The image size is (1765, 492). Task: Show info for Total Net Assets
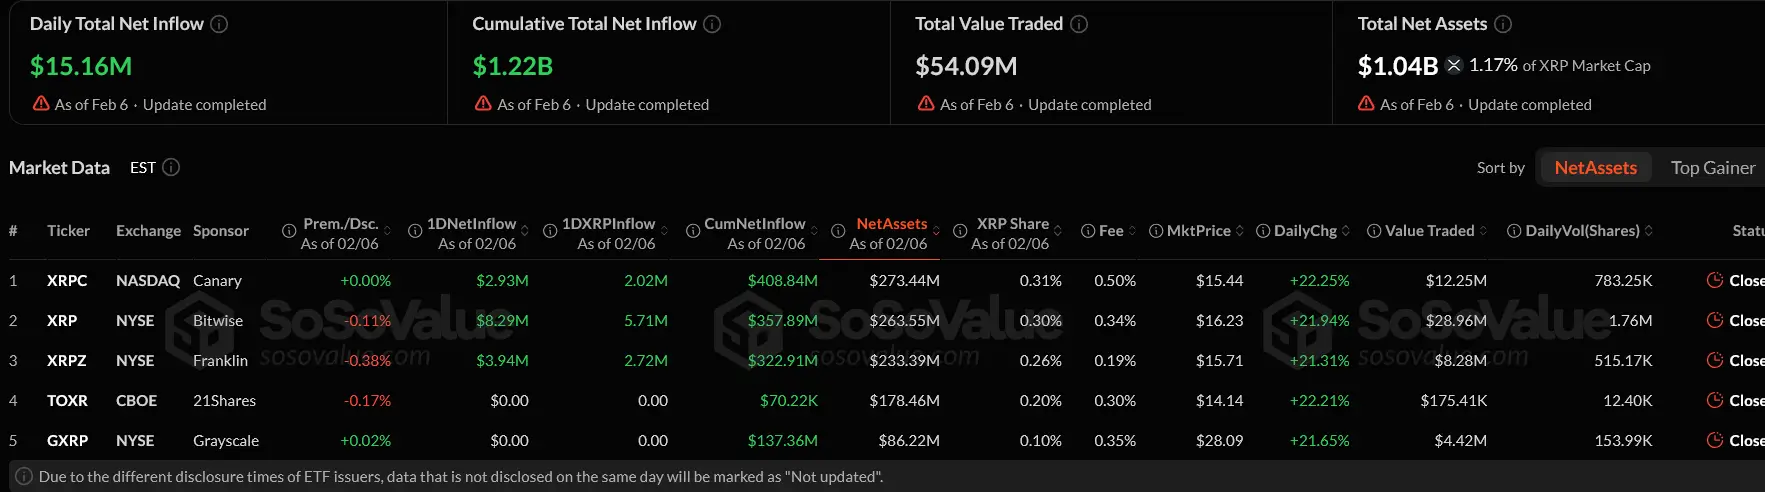click(x=1503, y=24)
